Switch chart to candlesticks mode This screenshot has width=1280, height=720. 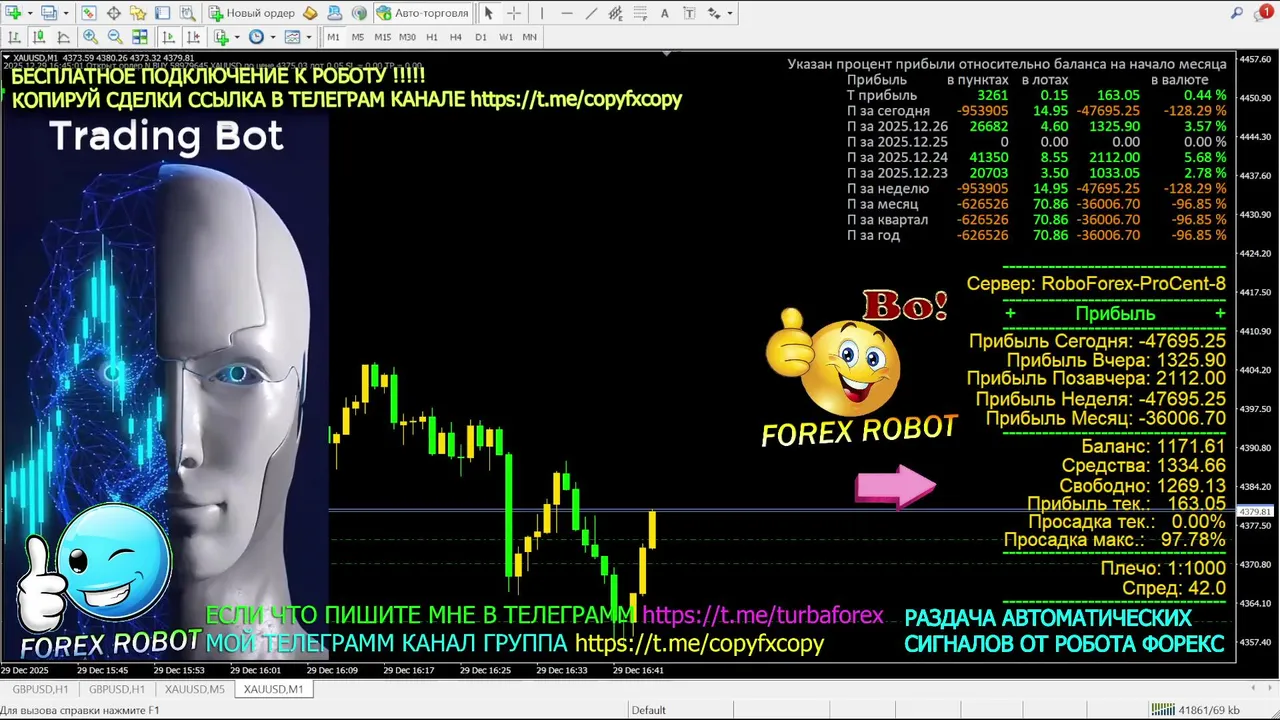tap(39, 37)
